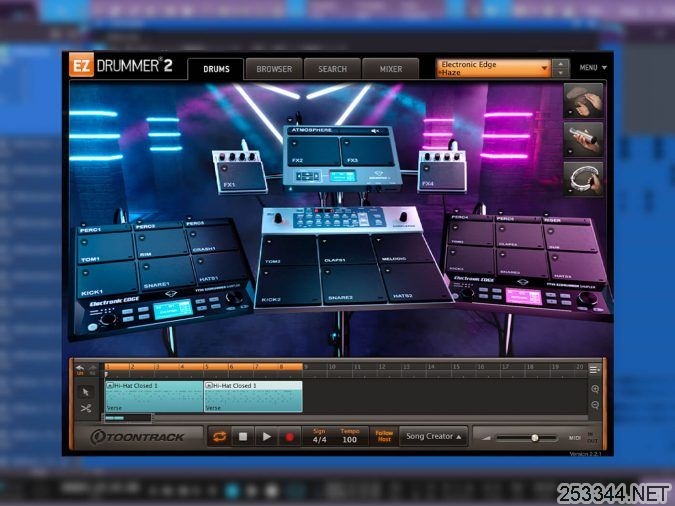Trigger the FX4 pedal pad
This screenshot has height=506, width=675.
click(443, 176)
